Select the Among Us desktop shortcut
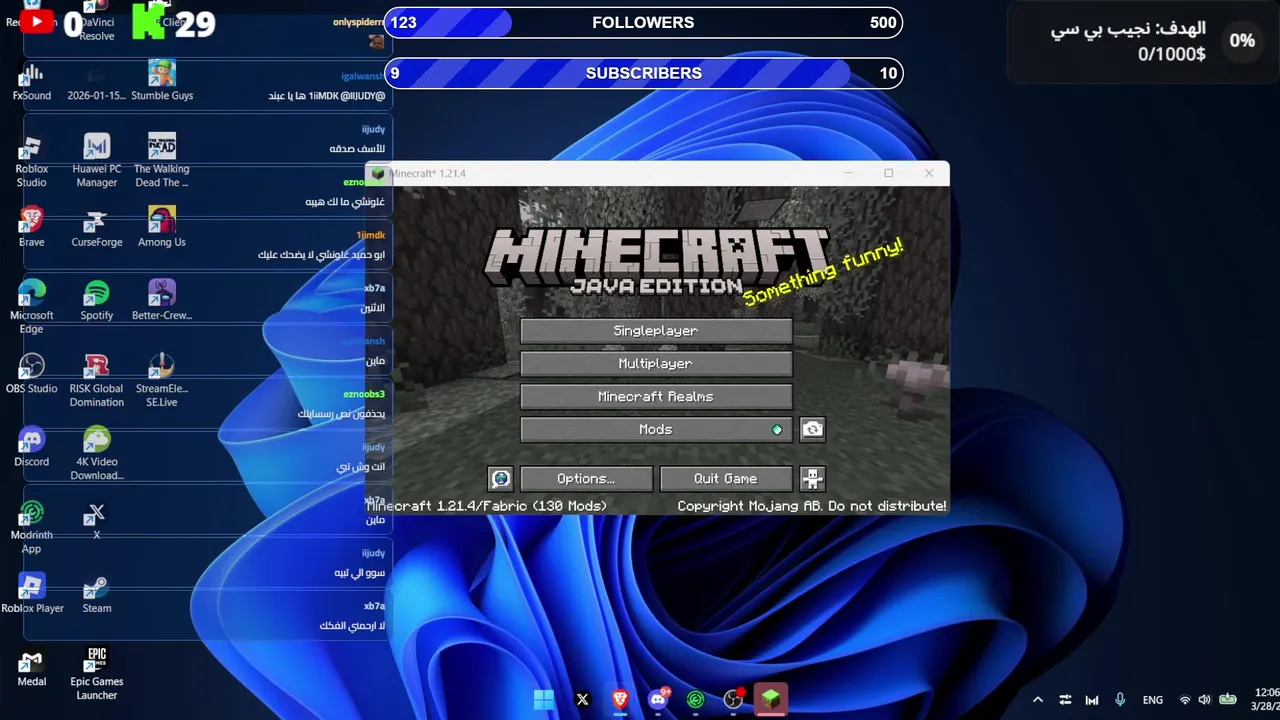Screen dimensions: 1280x720 point(162,228)
